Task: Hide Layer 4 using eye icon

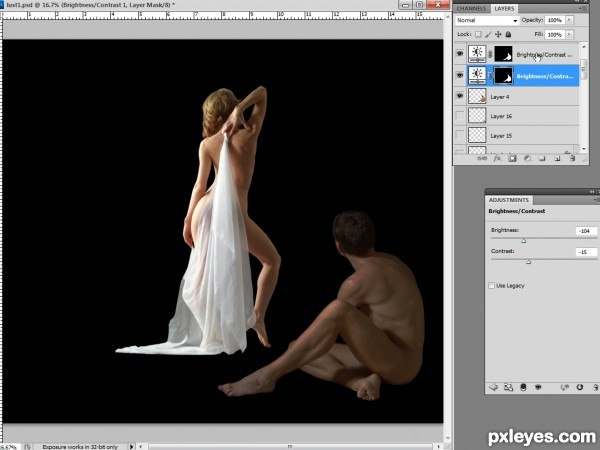Action: point(460,96)
